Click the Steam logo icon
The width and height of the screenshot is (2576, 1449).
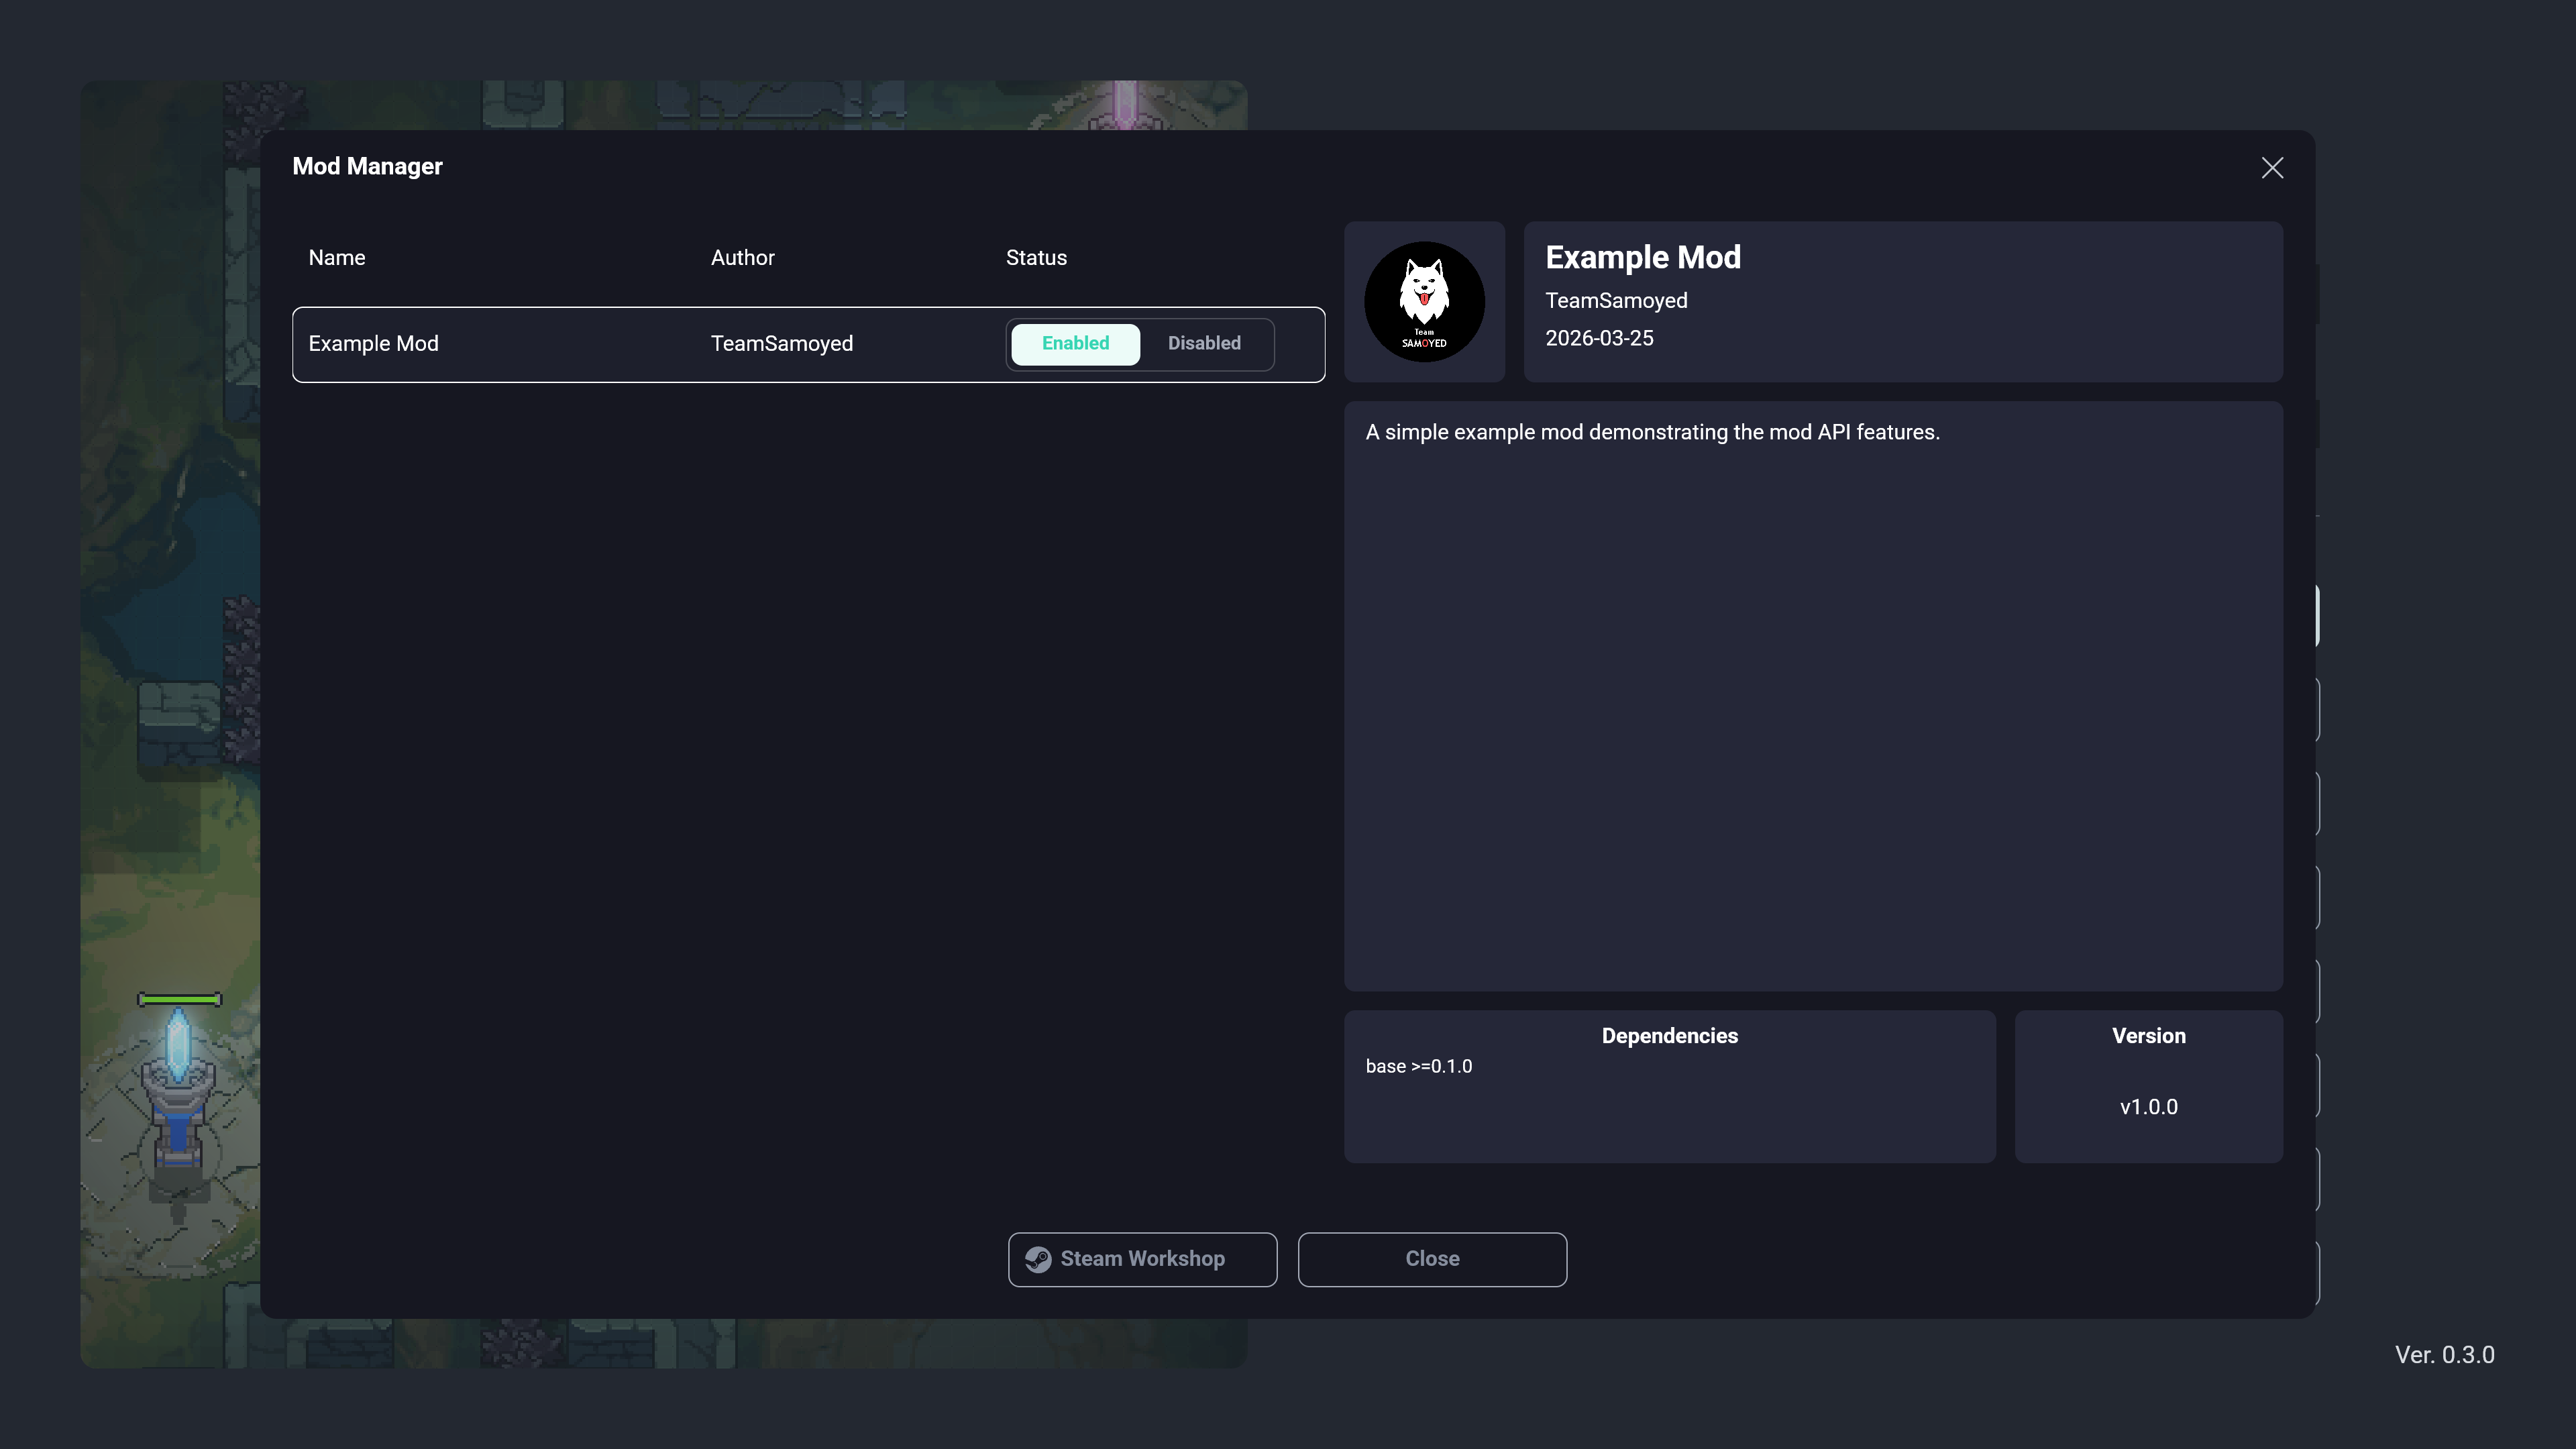[x=1038, y=1259]
